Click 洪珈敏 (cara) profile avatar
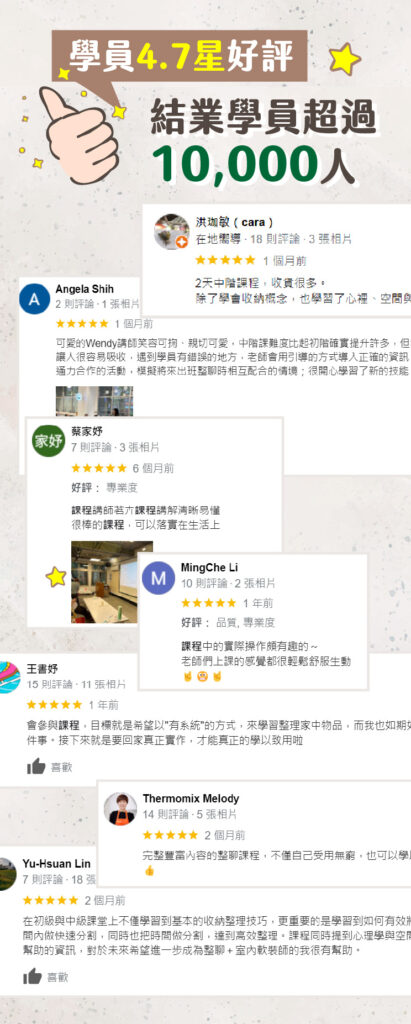This screenshot has width=411, height=1024. 172,231
